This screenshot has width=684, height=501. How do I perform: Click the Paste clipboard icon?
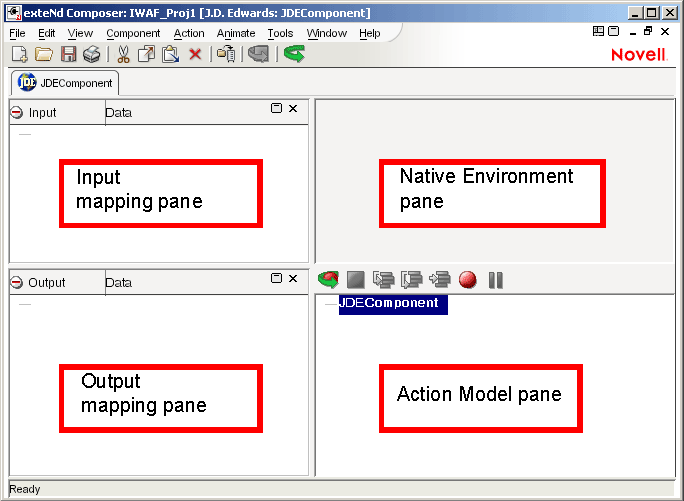coord(171,54)
